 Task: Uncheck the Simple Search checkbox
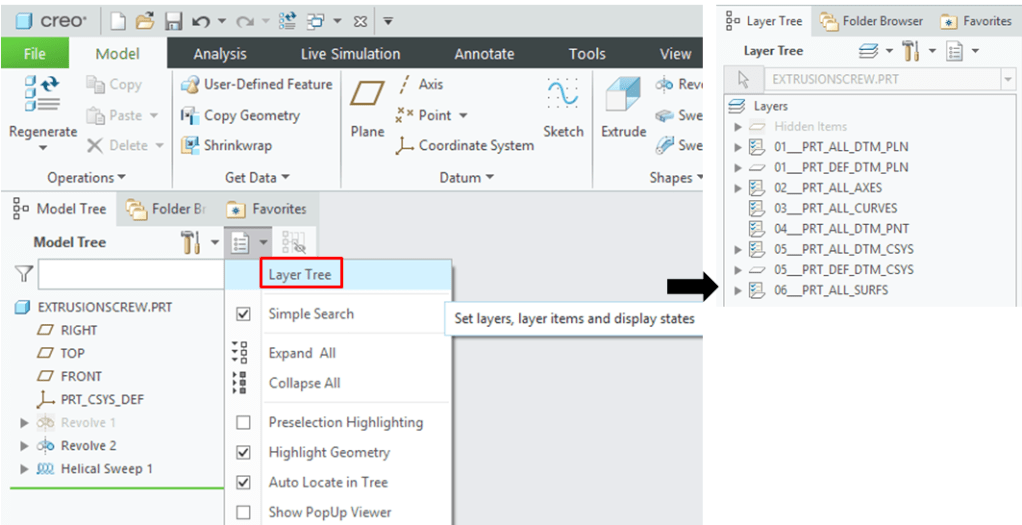pos(243,314)
